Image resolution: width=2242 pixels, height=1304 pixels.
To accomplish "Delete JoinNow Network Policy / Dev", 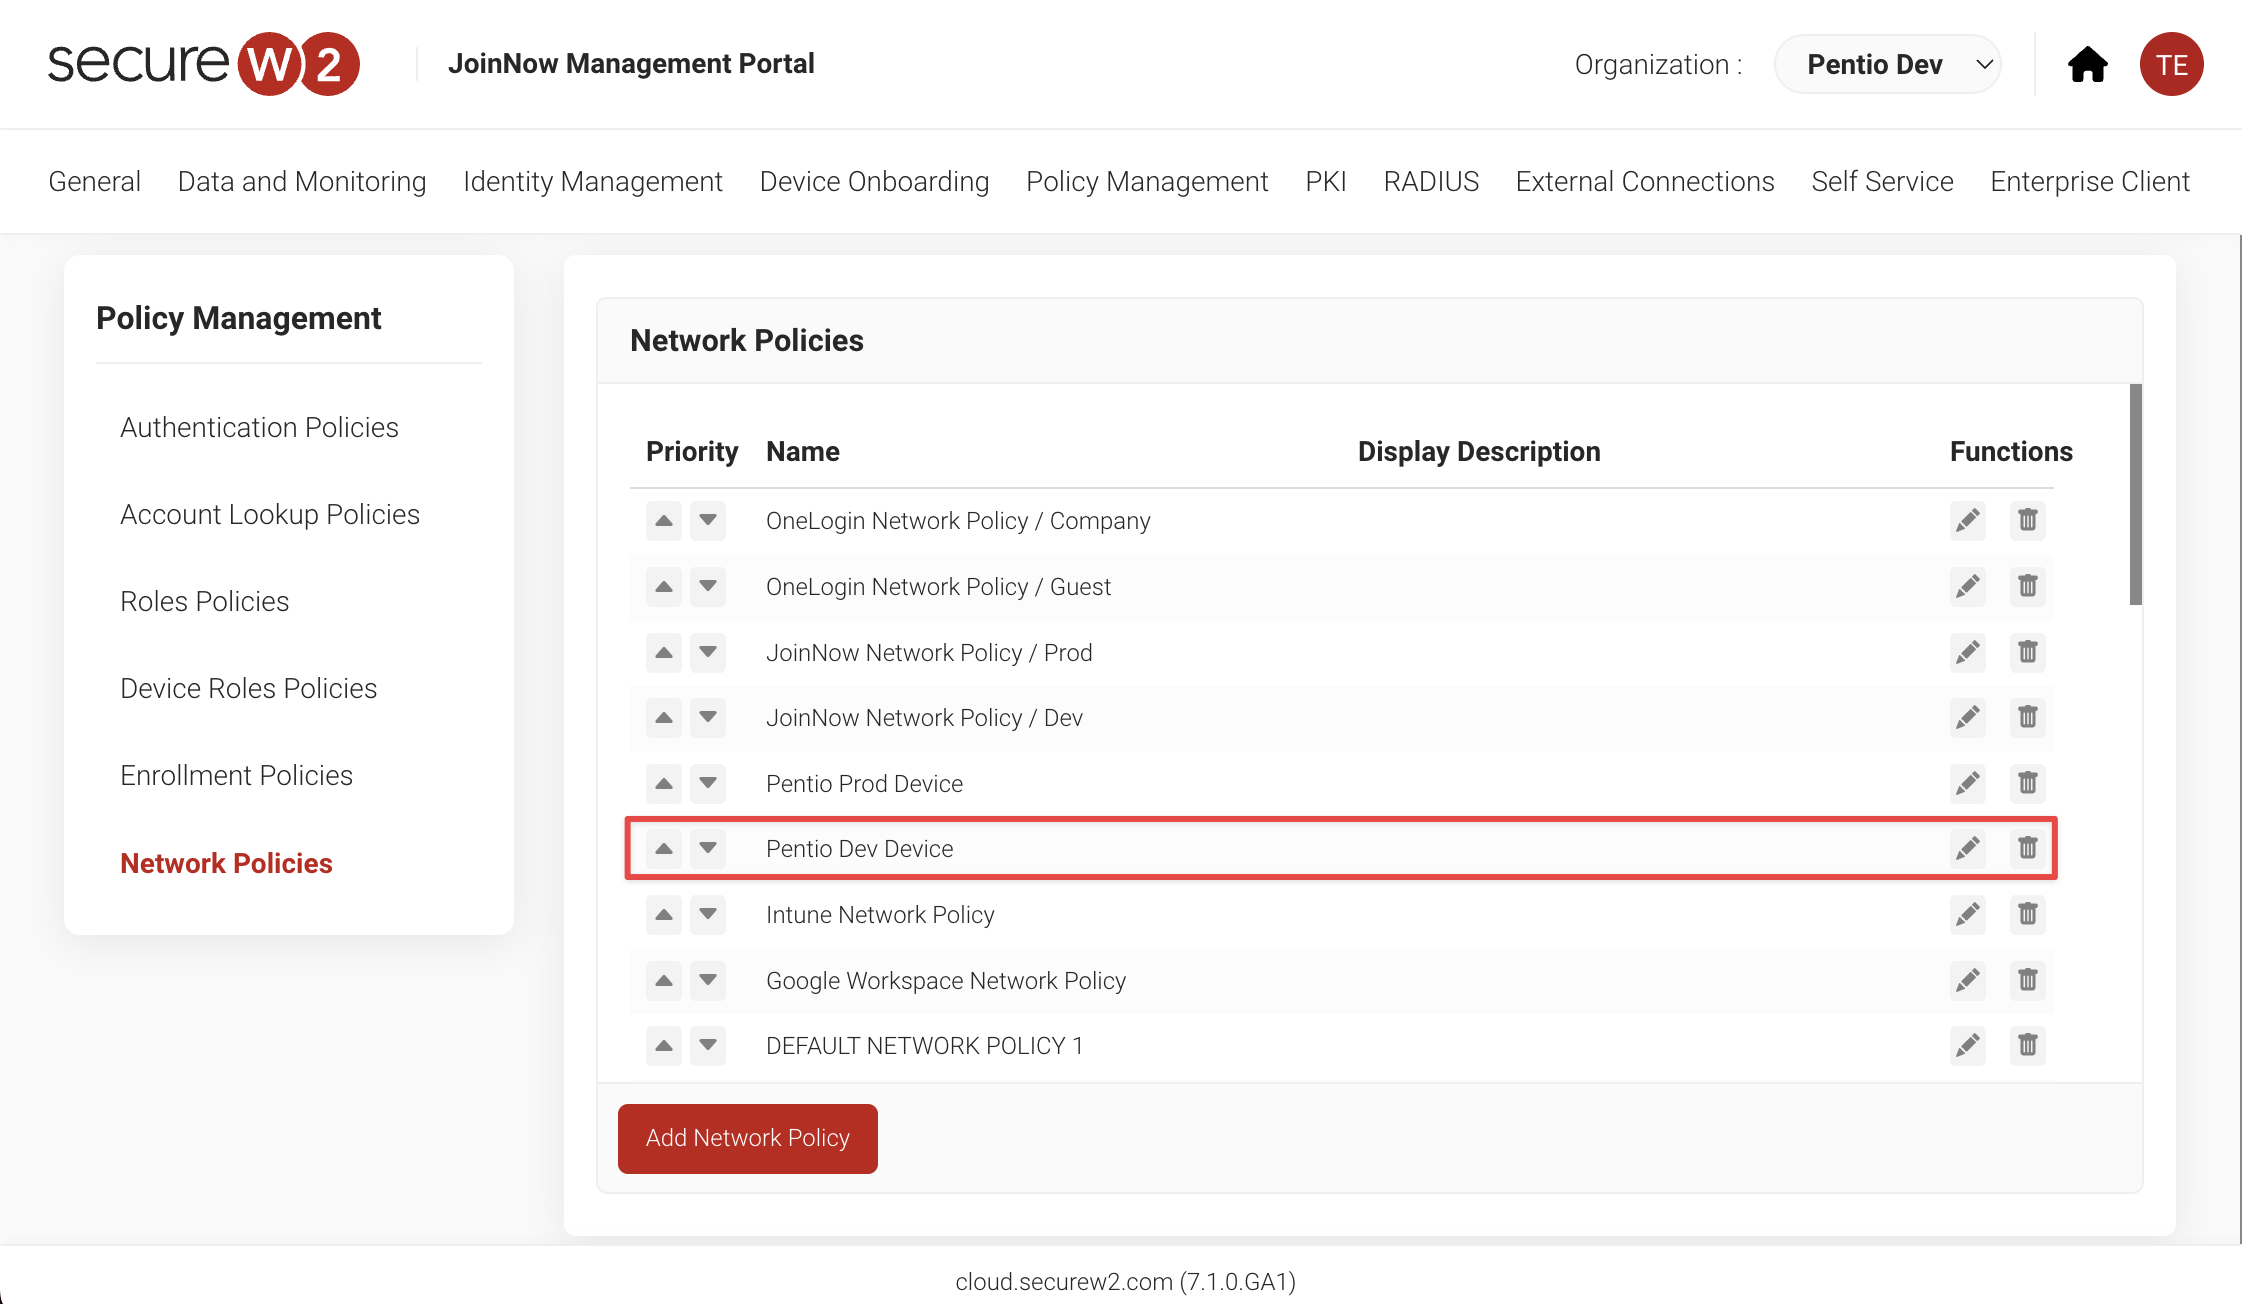I will click(2027, 717).
